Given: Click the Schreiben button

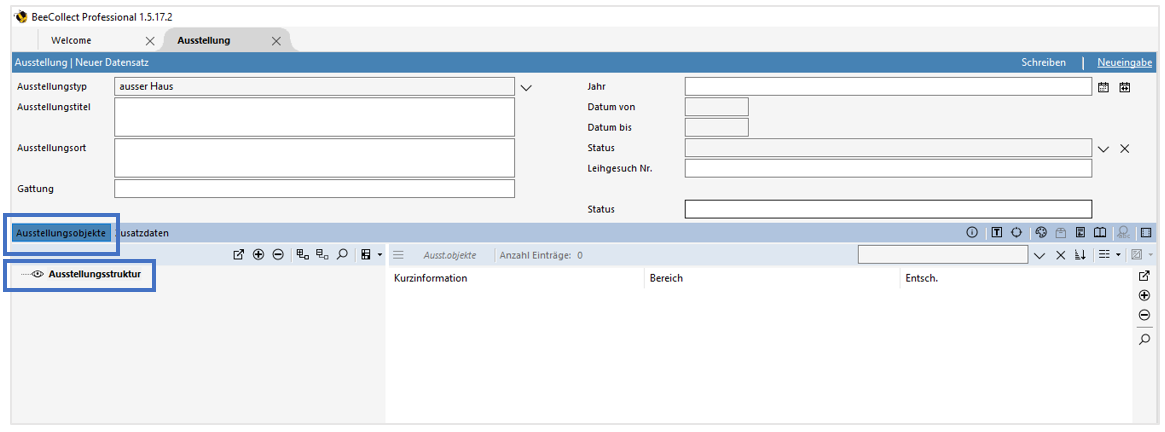Looking at the screenshot, I should [1043, 63].
